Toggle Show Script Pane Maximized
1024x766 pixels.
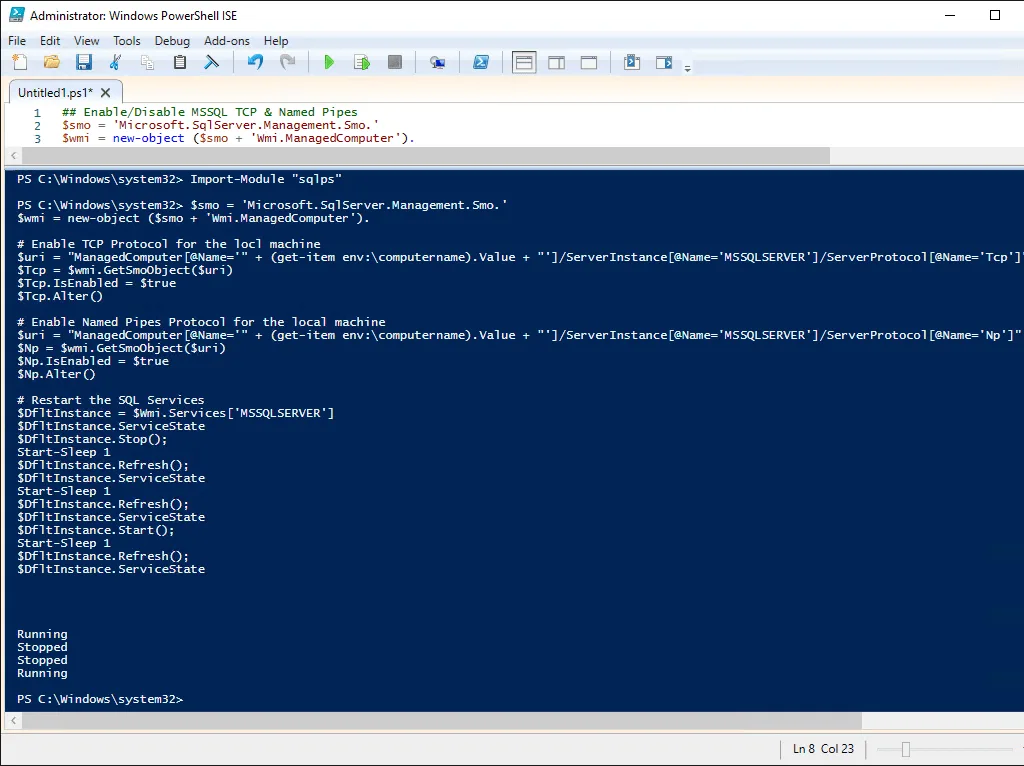[588, 61]
